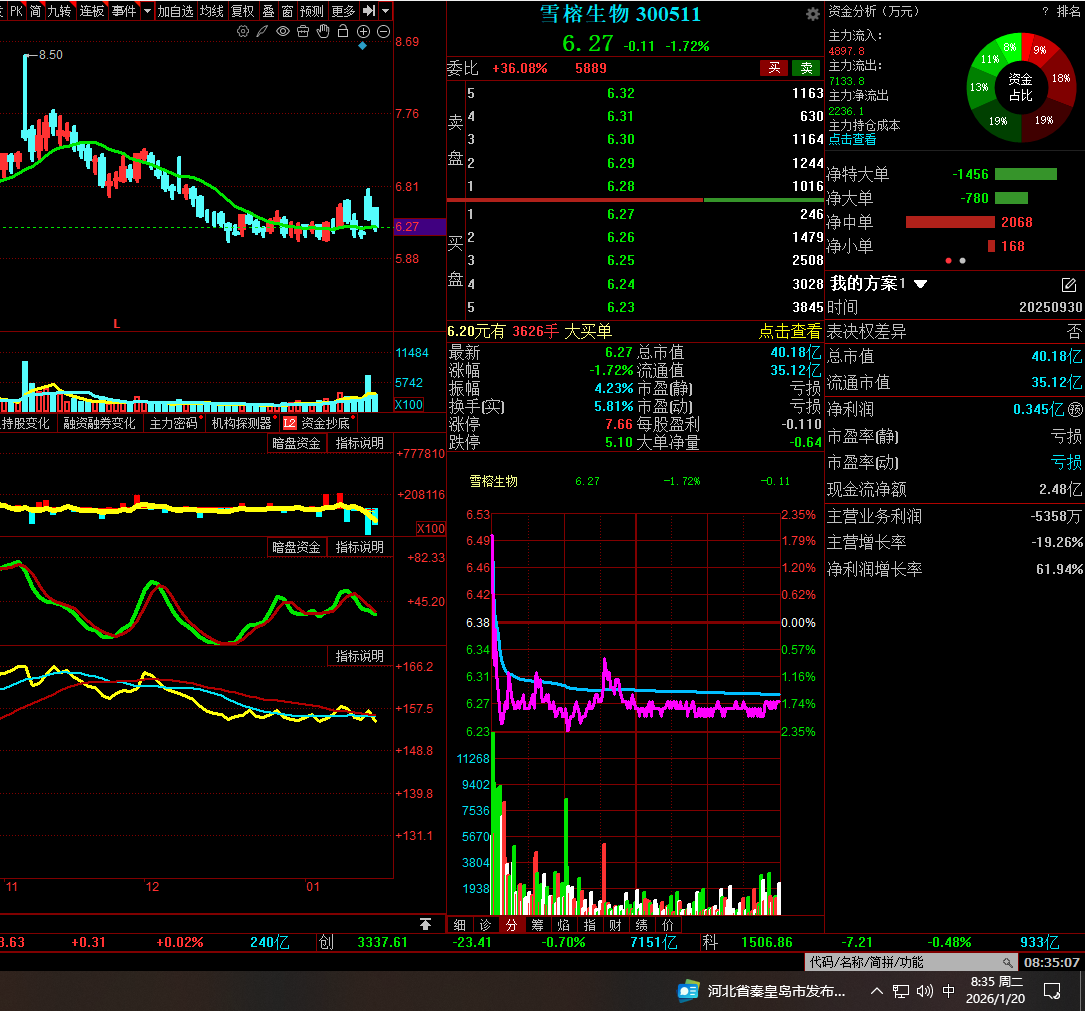Switch to 资金抄底 tab
Image resolution: width=1085 pixels, height=1011 pixels.
[x=318, y=423]
